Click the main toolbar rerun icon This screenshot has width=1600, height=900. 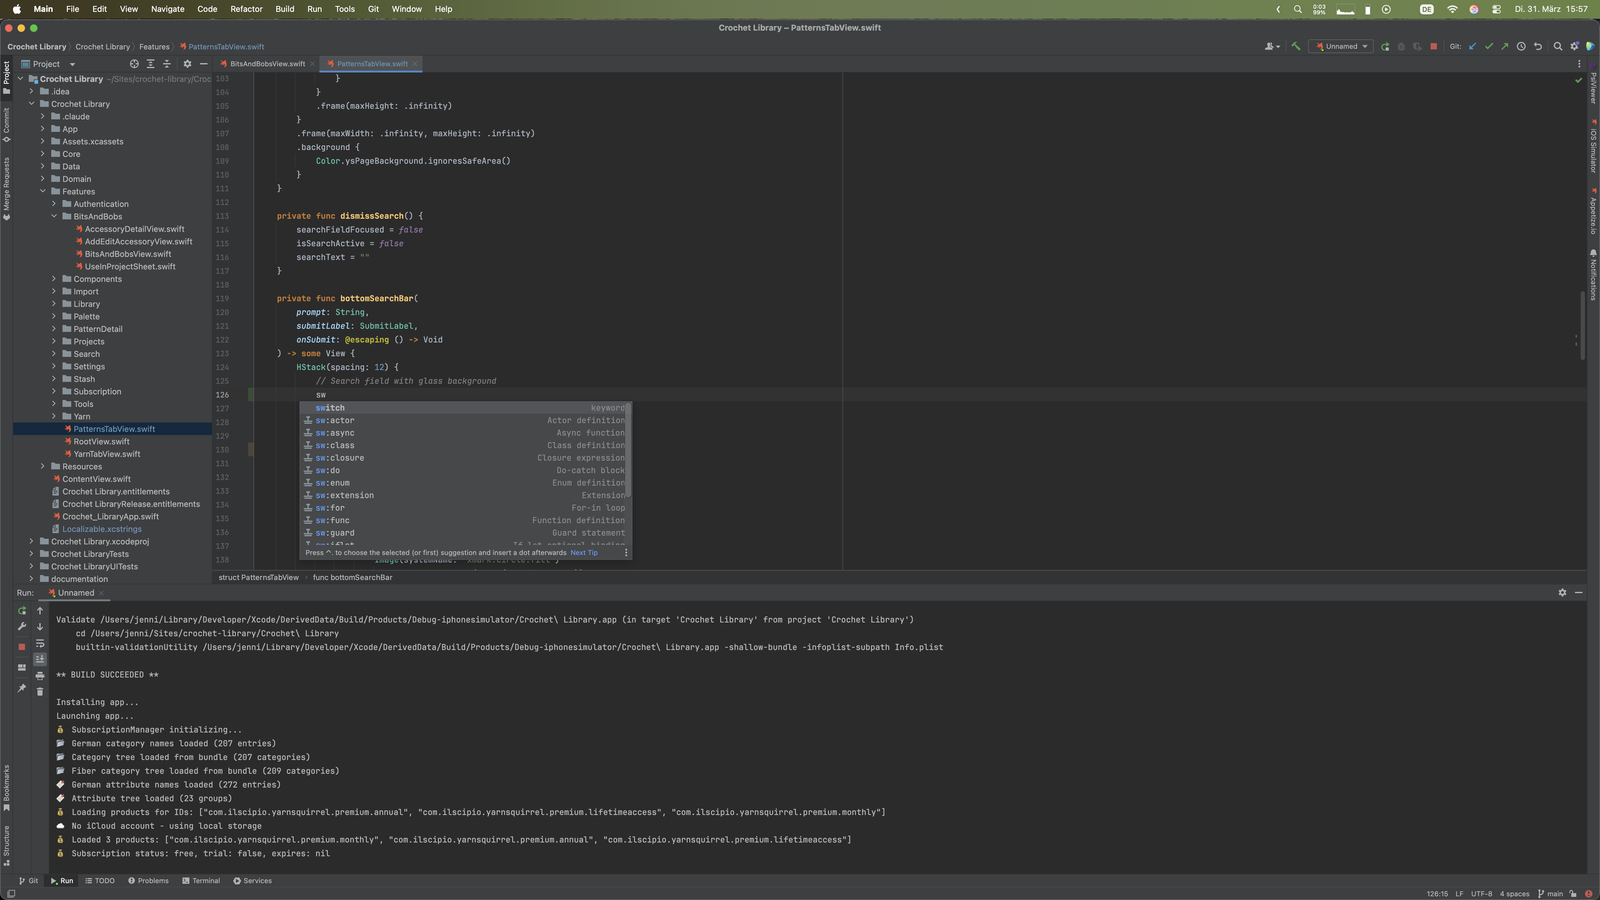[1385, 46]
